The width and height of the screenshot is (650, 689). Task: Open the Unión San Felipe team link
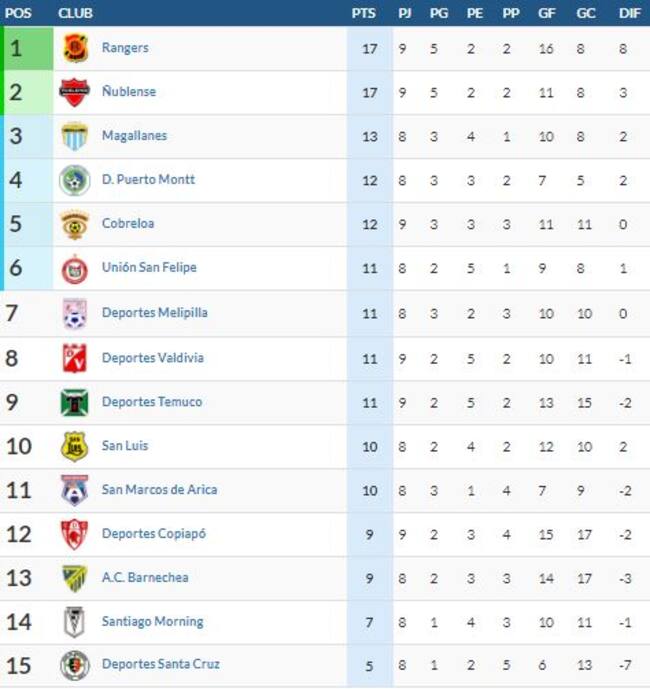[x=149, y=267]
